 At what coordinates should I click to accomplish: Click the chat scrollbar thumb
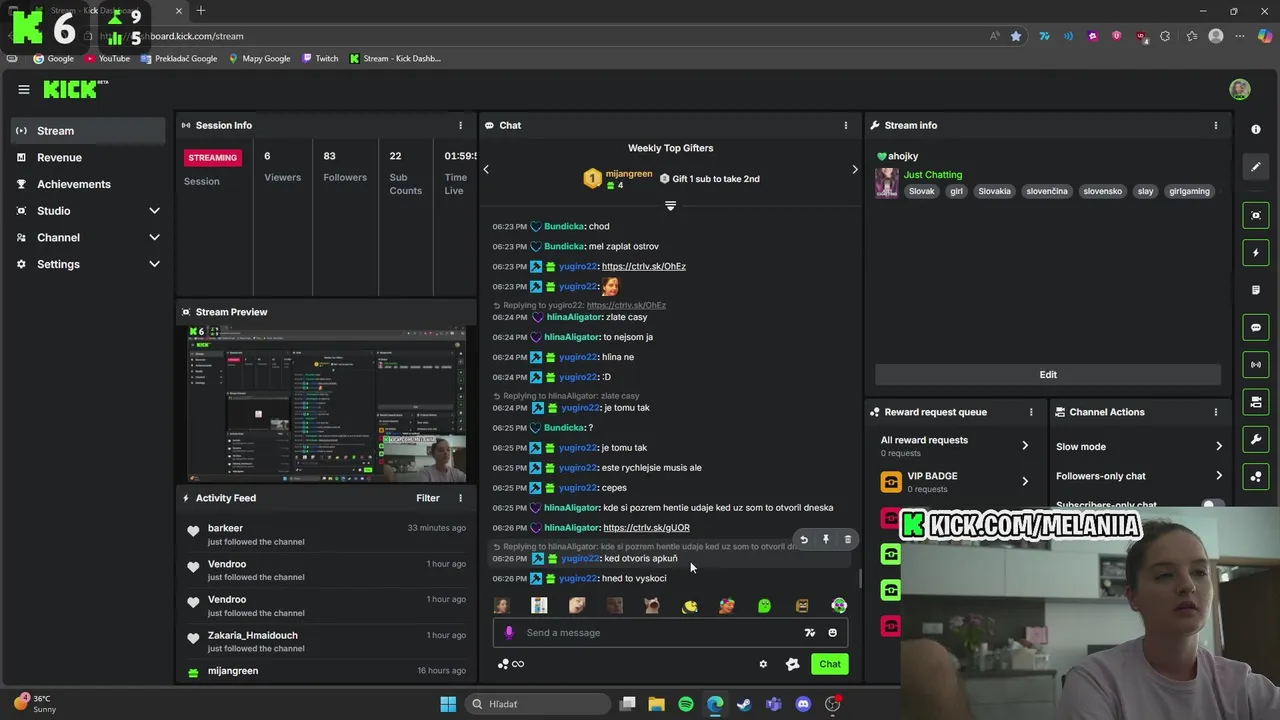tap(860, 578)
